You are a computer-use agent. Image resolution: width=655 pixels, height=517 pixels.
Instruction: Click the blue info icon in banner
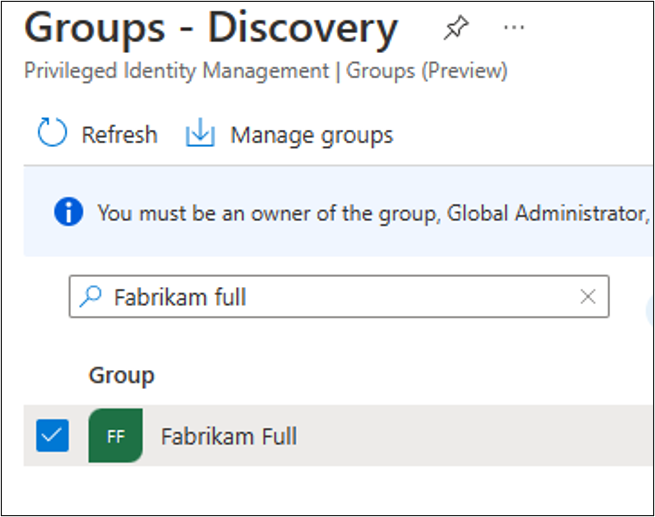coord(69,213)
